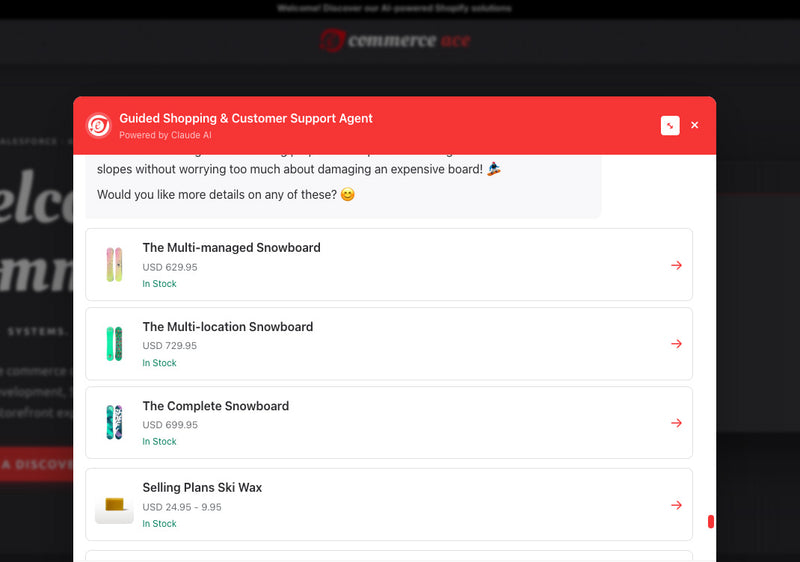This screenshot has height=562, width=800.
Task: Click the Guided Shopping & Customer Support Agent title
Action: (246, 118)
